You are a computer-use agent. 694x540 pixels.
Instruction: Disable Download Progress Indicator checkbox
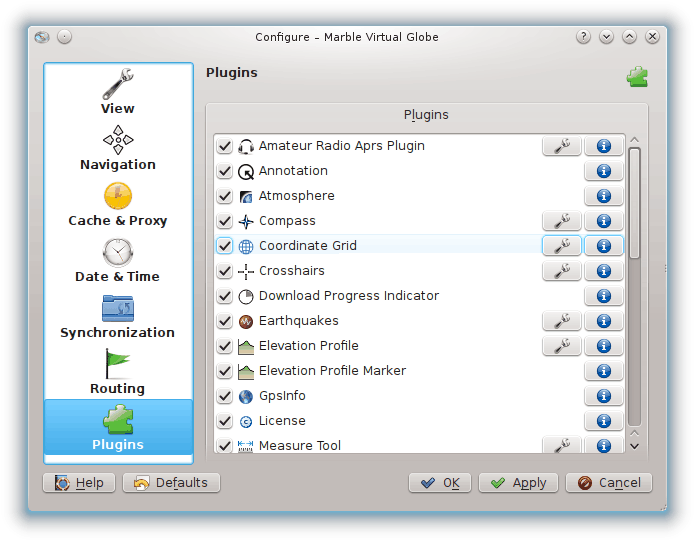pyautogui.click(x=225, y=296)
